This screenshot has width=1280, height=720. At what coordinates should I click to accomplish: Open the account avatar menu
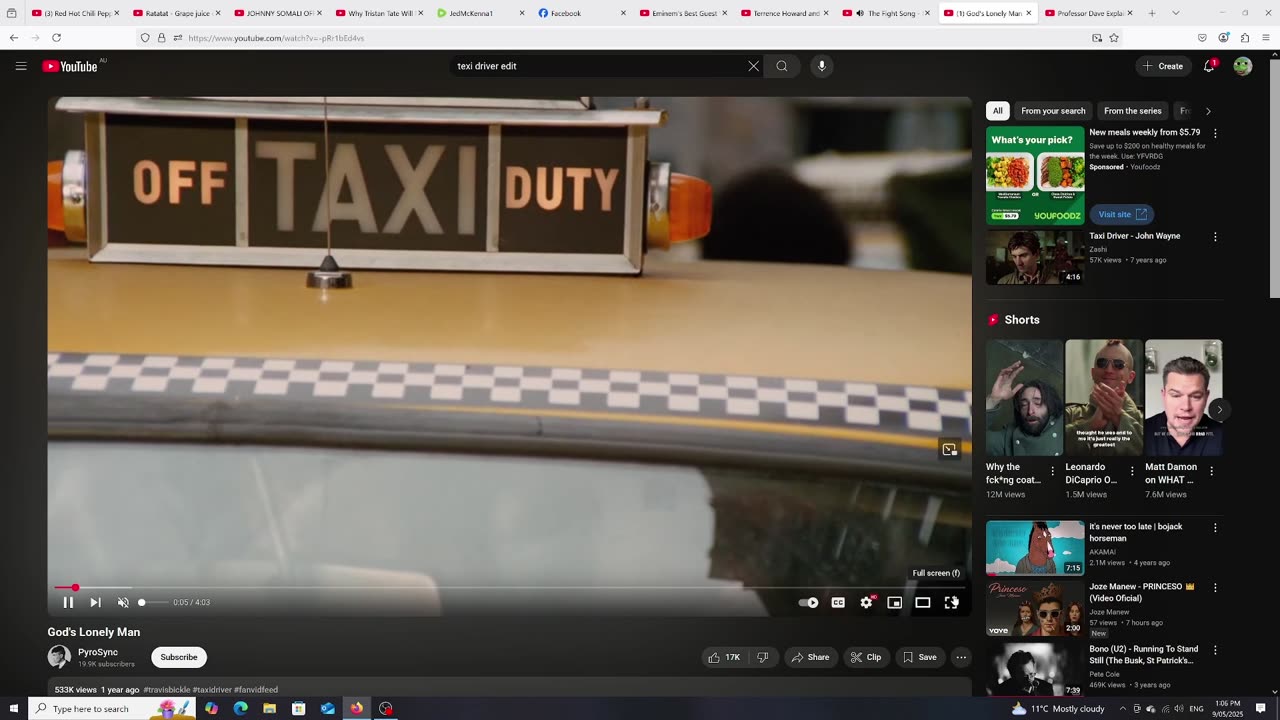click(x=1243, y=66)
